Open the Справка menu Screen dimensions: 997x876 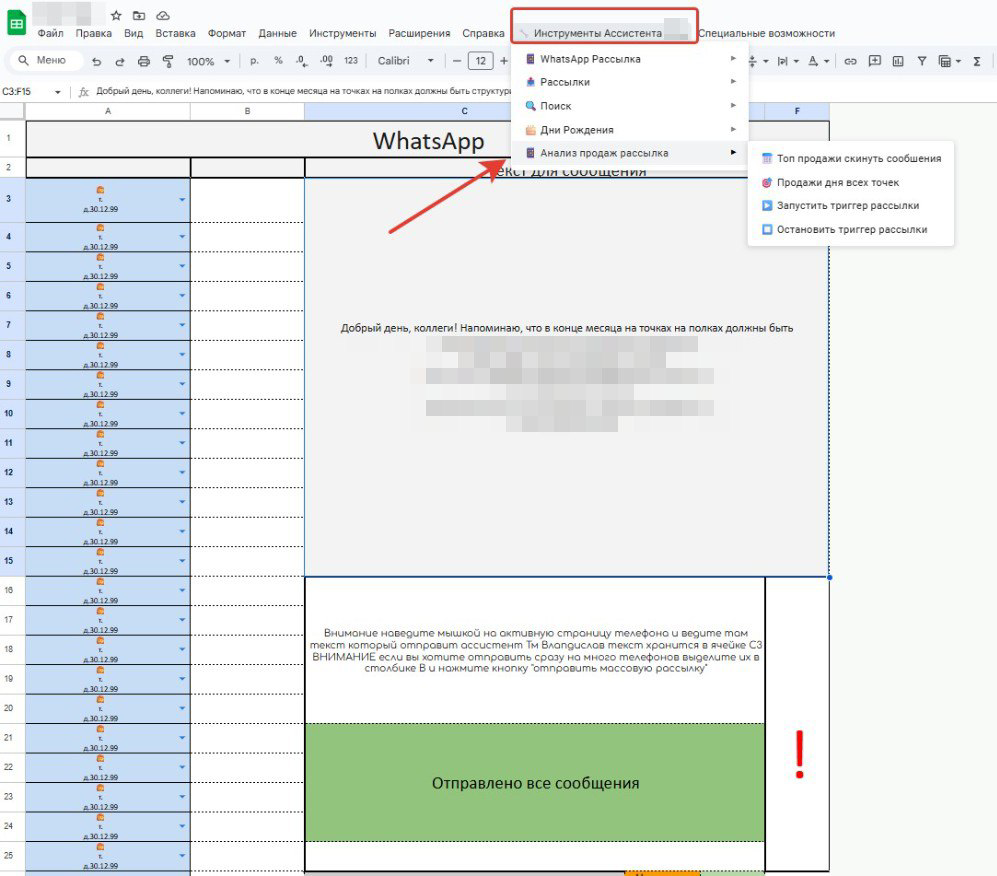[x=483, y=33]
